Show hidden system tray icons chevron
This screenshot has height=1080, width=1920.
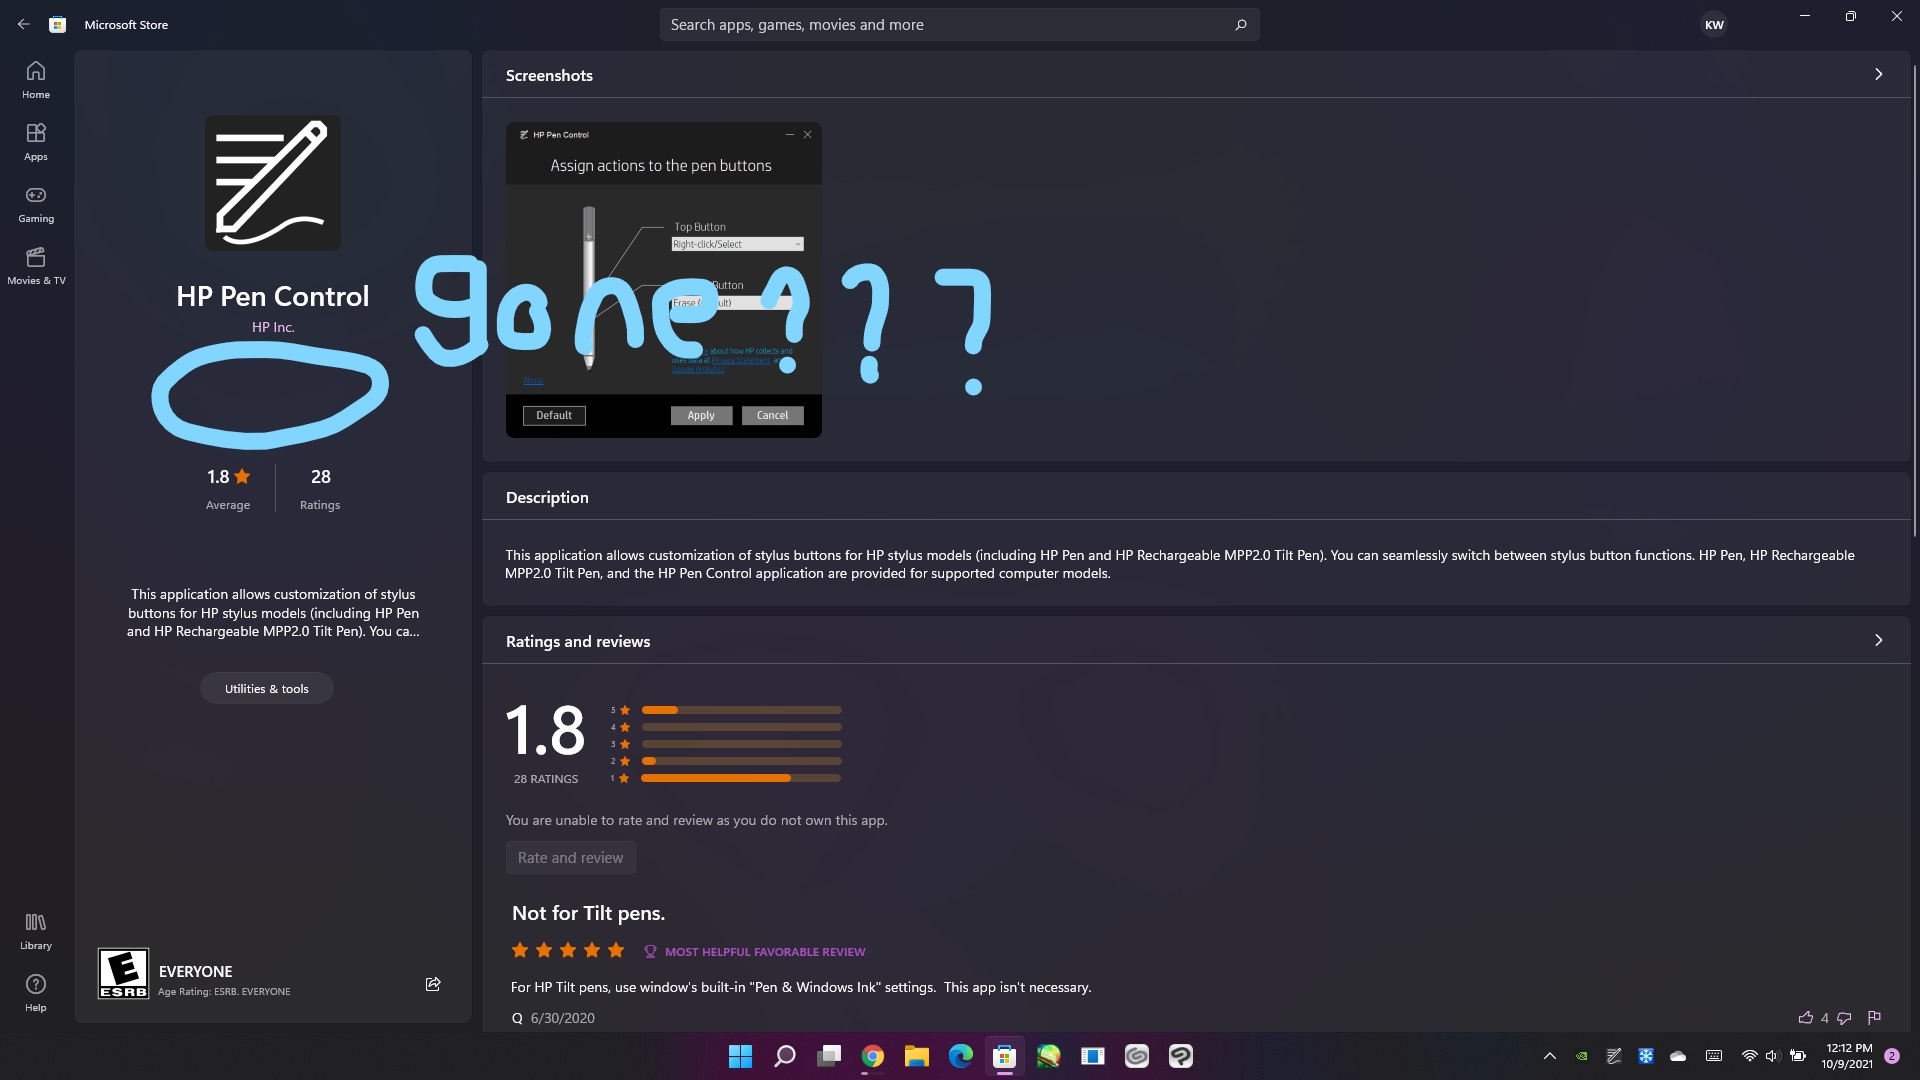(x=1549, y=1056)
